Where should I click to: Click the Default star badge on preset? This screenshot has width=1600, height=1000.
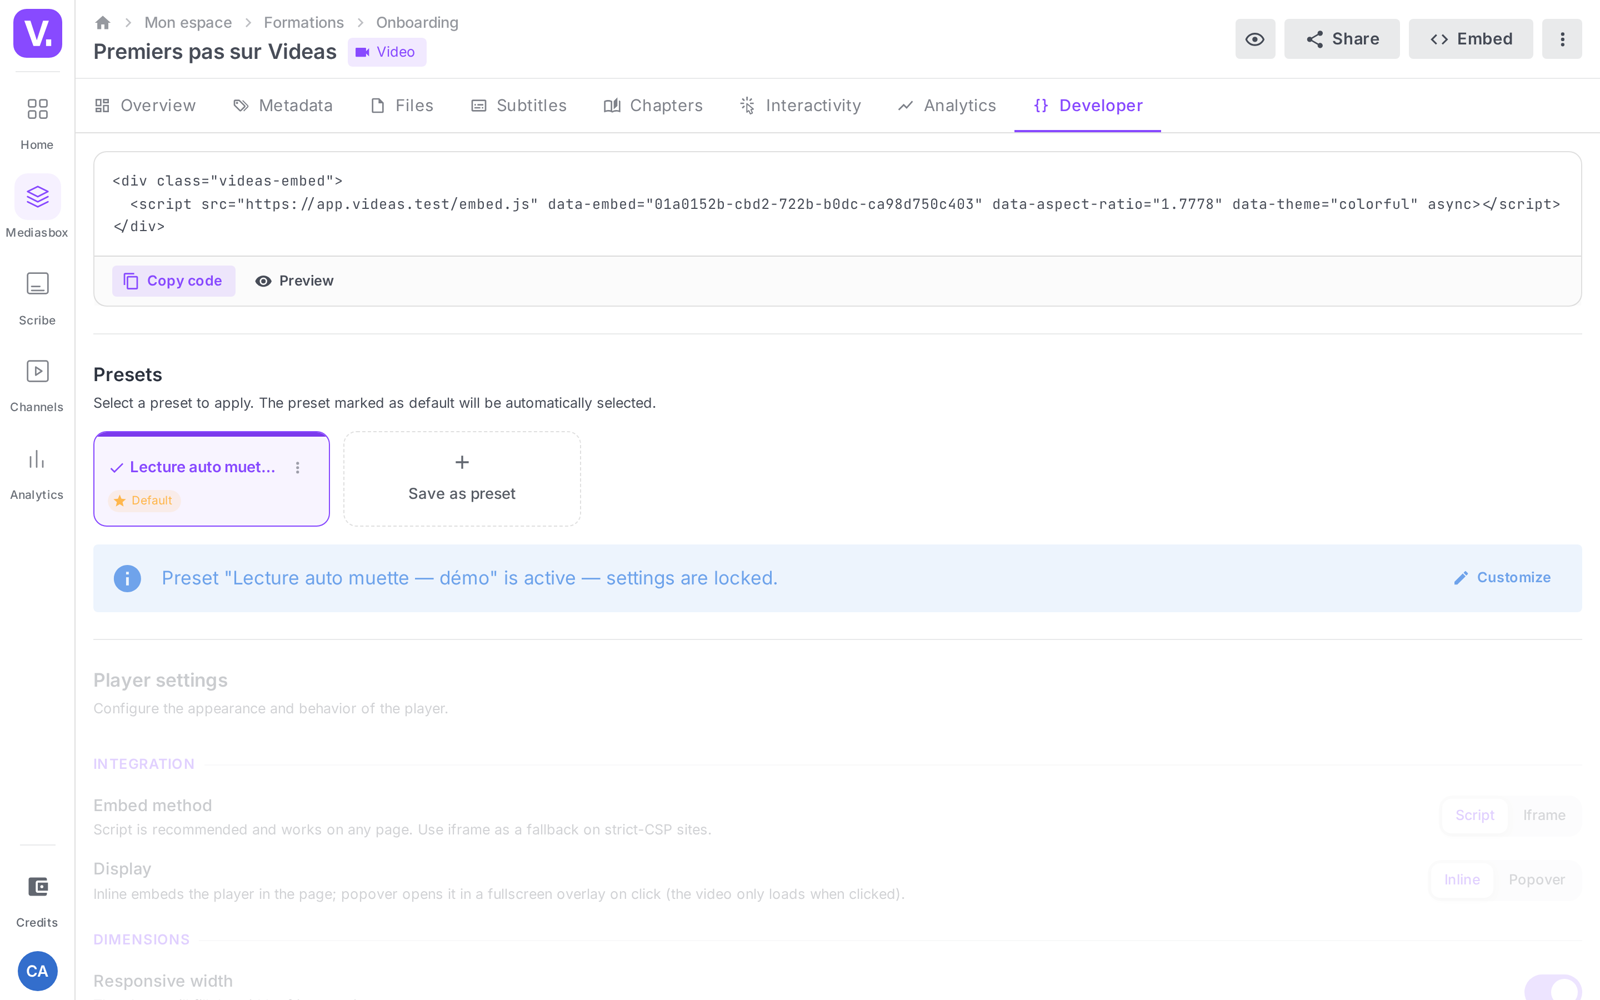pyautogui.click(x=144, y=501)
